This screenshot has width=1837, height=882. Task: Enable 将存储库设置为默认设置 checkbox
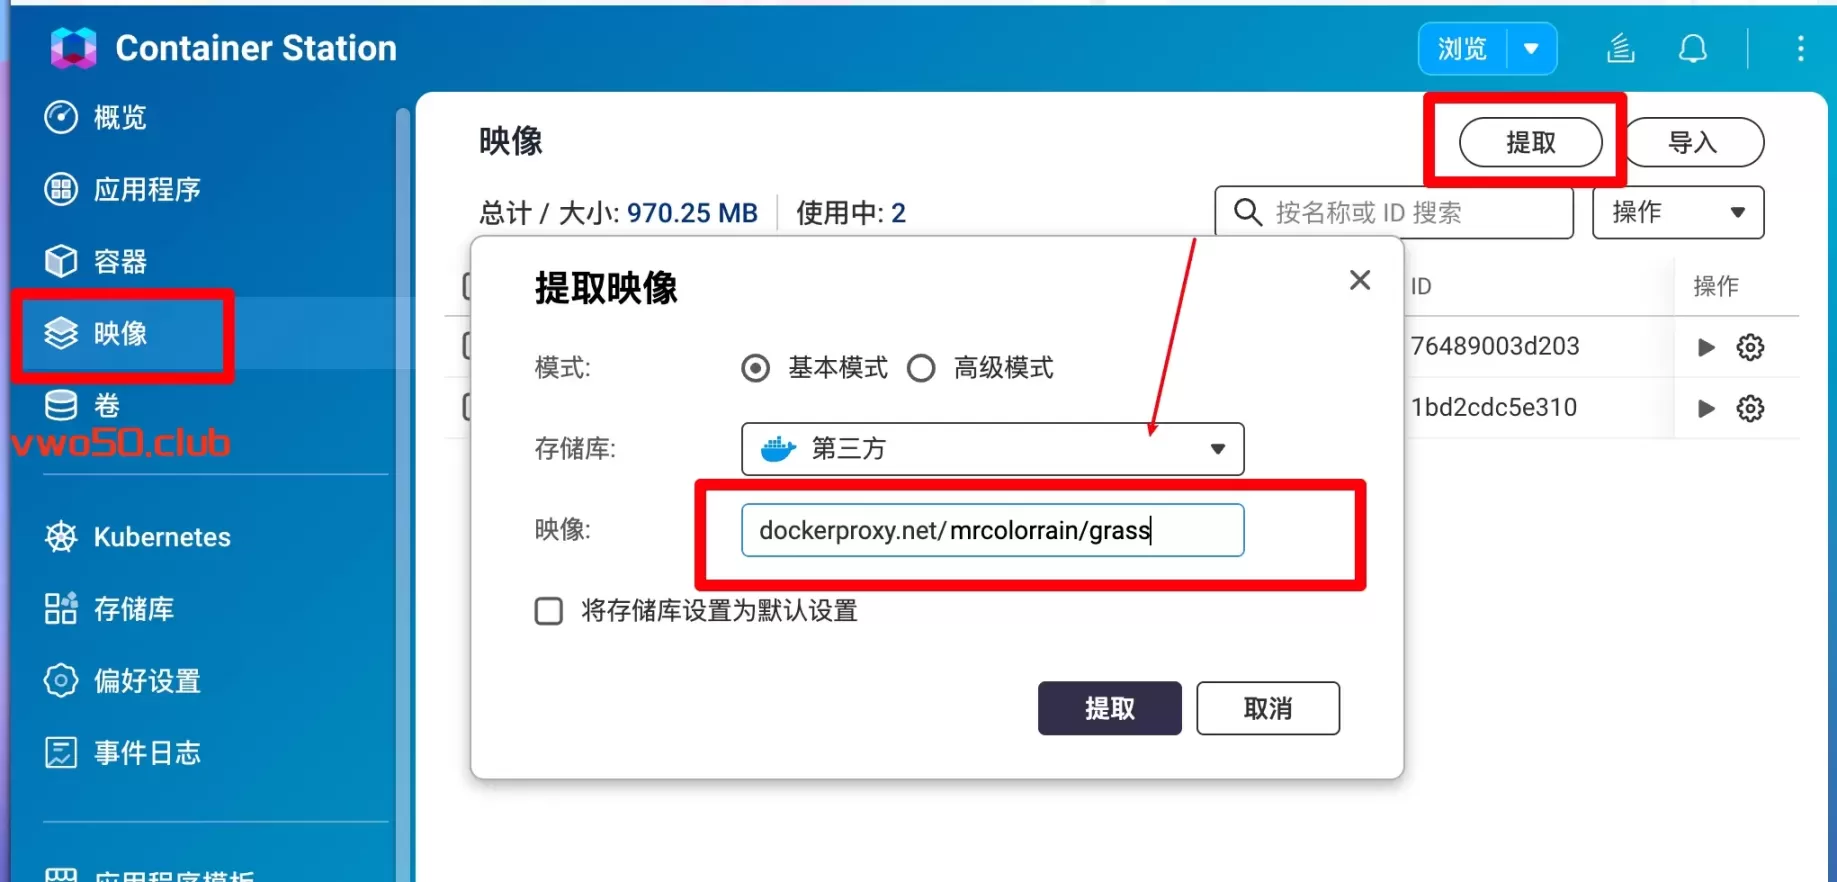click(549, 611)
